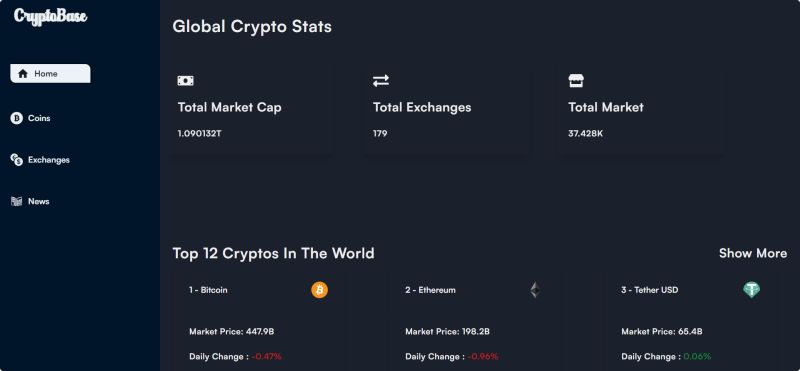800x371 pixels.
Task: Click the Ethereum diamond logo
Action: click(535, 290)
